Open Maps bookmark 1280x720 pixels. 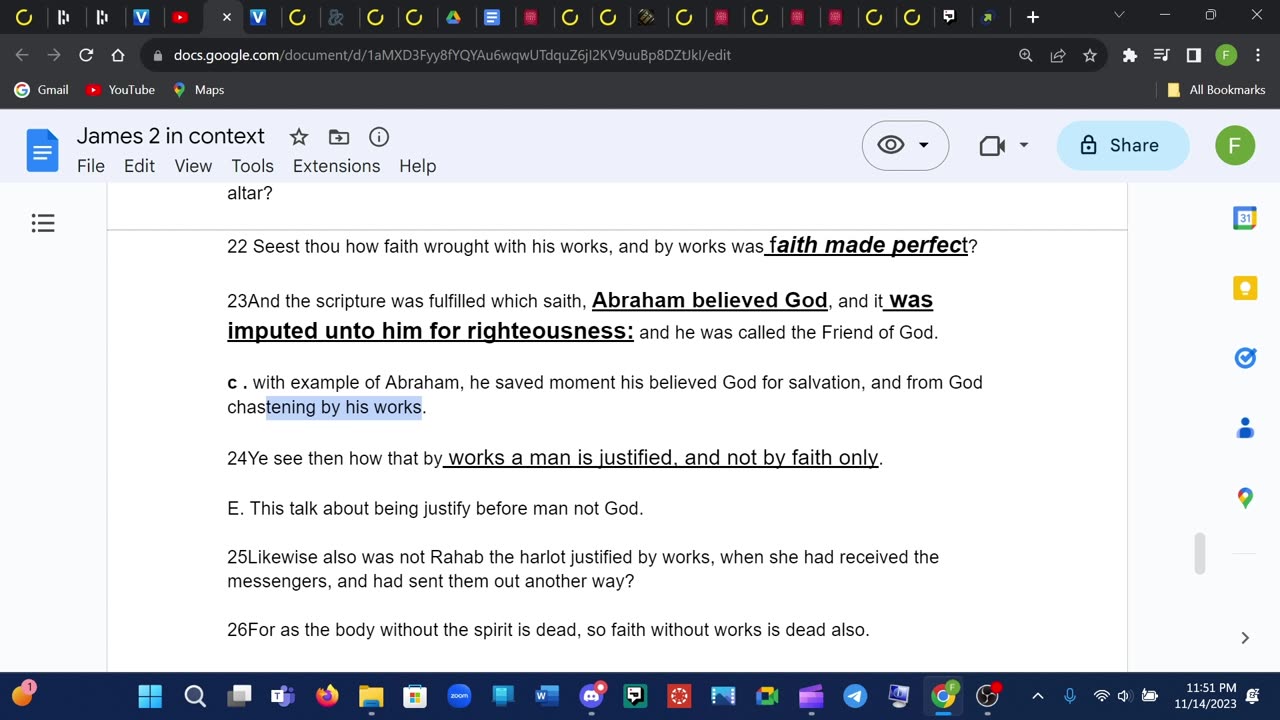[198, 90]
